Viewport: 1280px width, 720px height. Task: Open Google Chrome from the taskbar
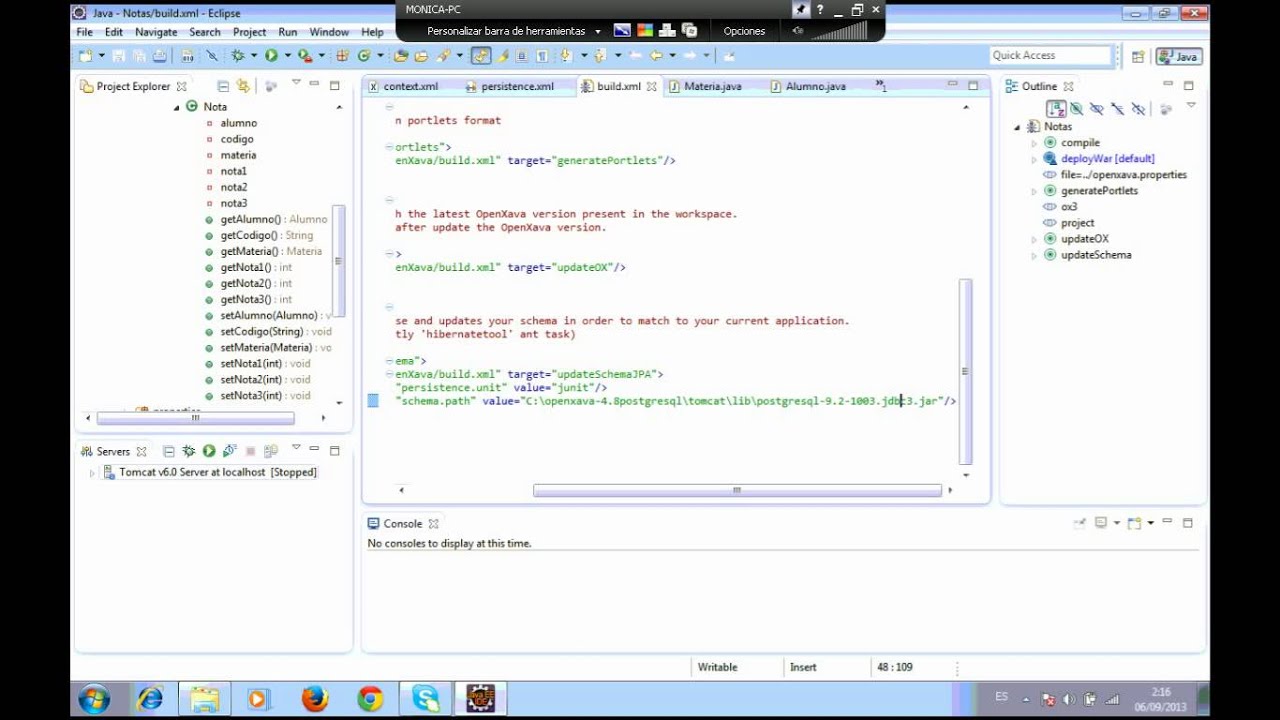tap(370, 698)
